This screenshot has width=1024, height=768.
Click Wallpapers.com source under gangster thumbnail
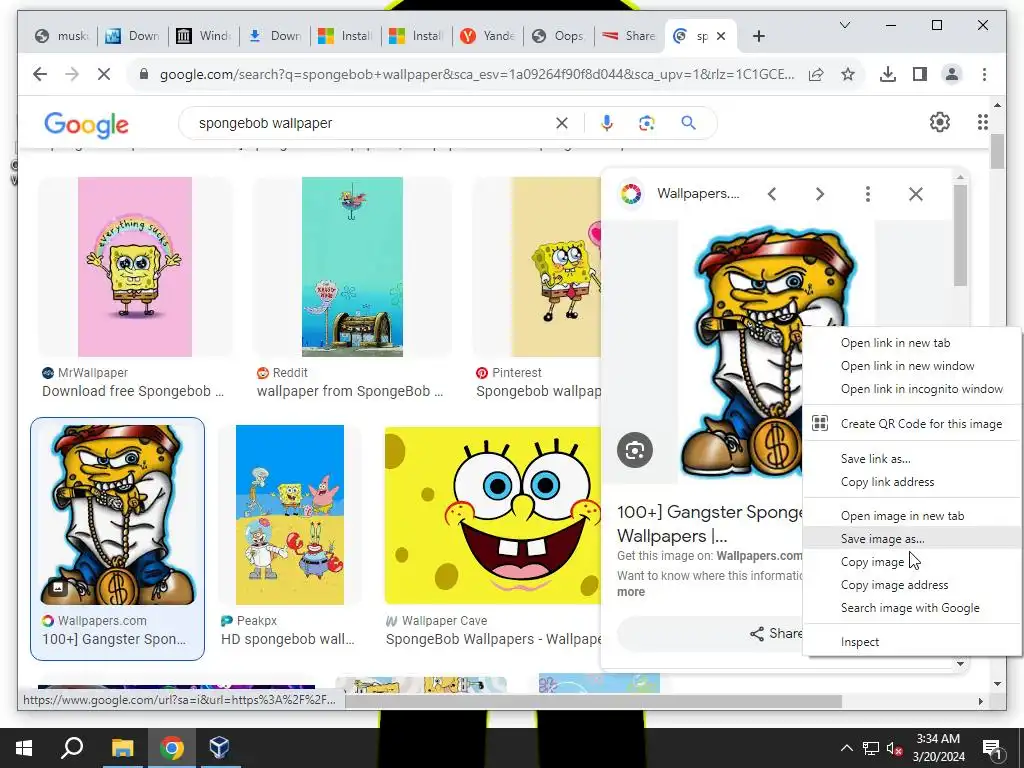(102, 621)
